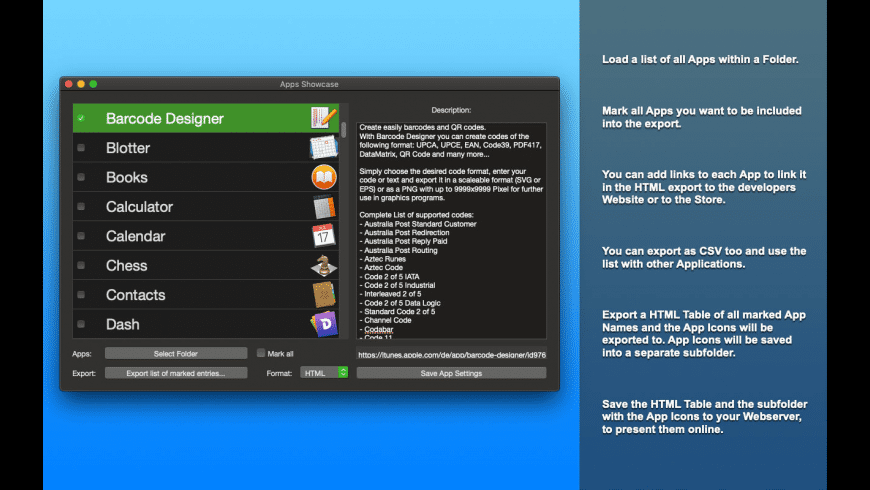This screenshot has width=870, height=490.
Task: Click the Apps Showcase window title
Action: [x=309, y=84]
